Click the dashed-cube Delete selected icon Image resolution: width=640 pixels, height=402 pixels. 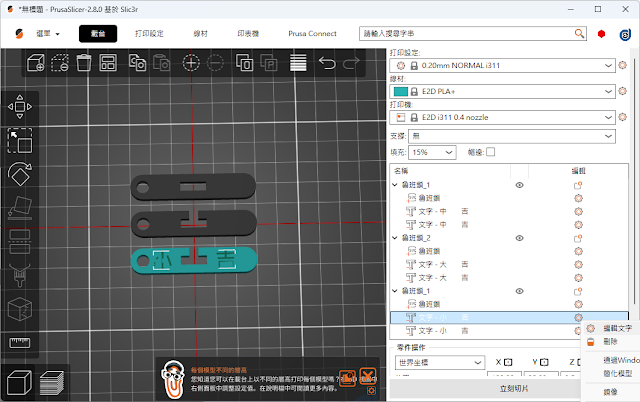60,63
